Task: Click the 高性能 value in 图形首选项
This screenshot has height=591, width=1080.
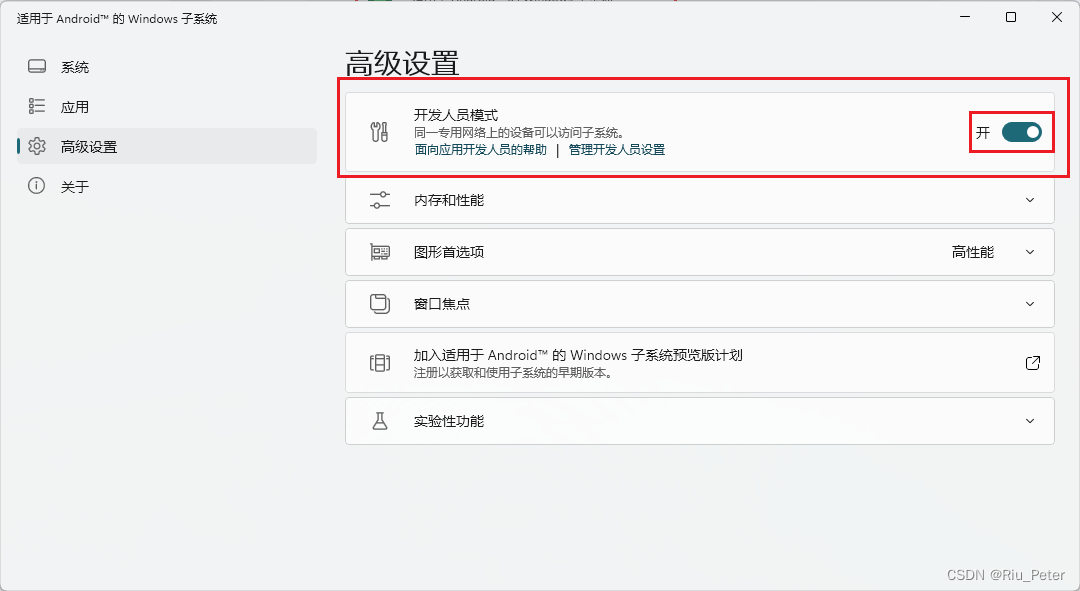Action: pos(973,252)
